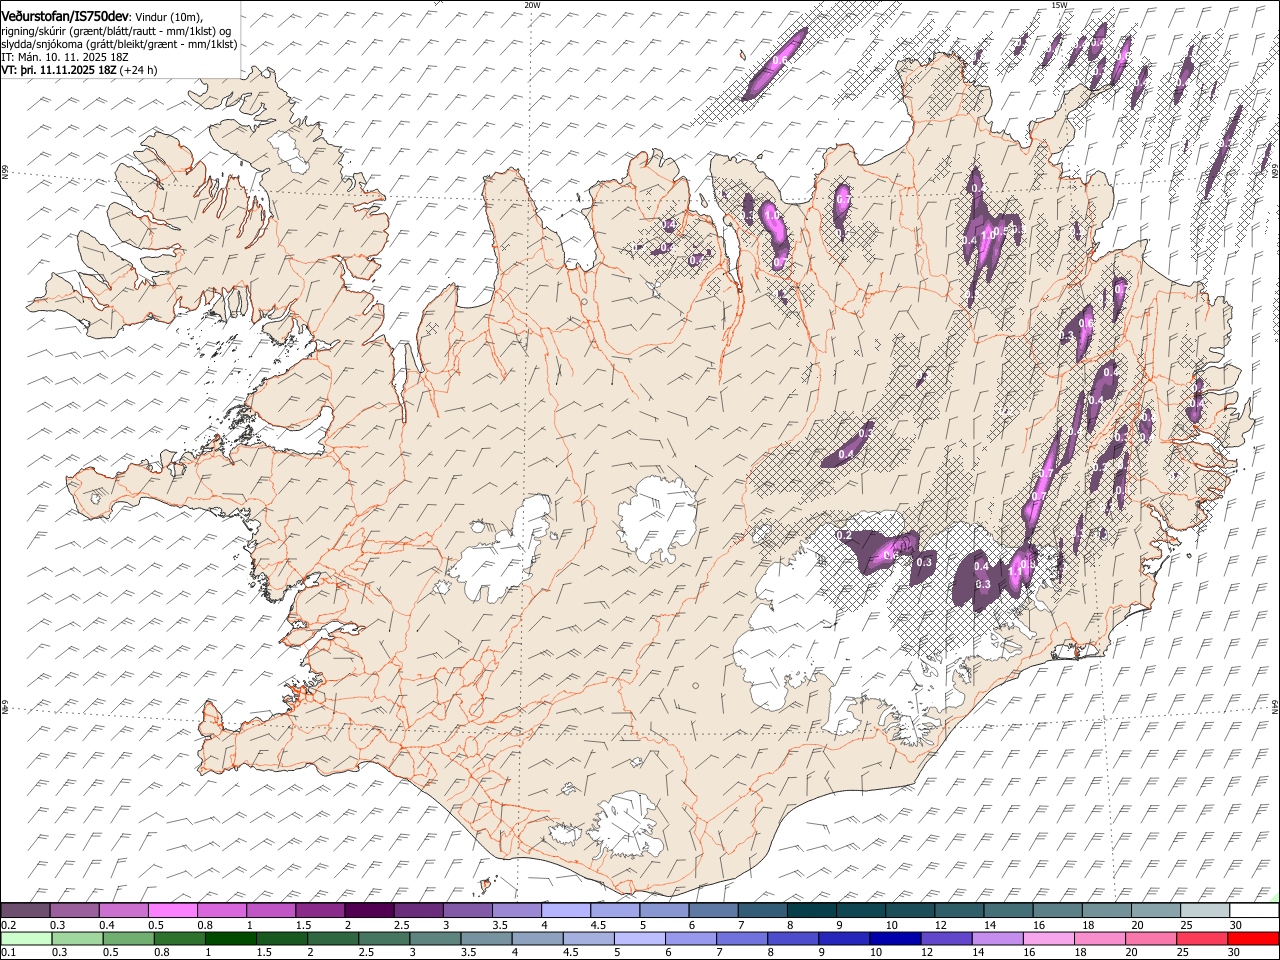The height and width of the screenshot is (960, 1280).
Task: Select dark teal swatch at 8 in upper legend
Action: pyautogui.click(x=811, y=910)
